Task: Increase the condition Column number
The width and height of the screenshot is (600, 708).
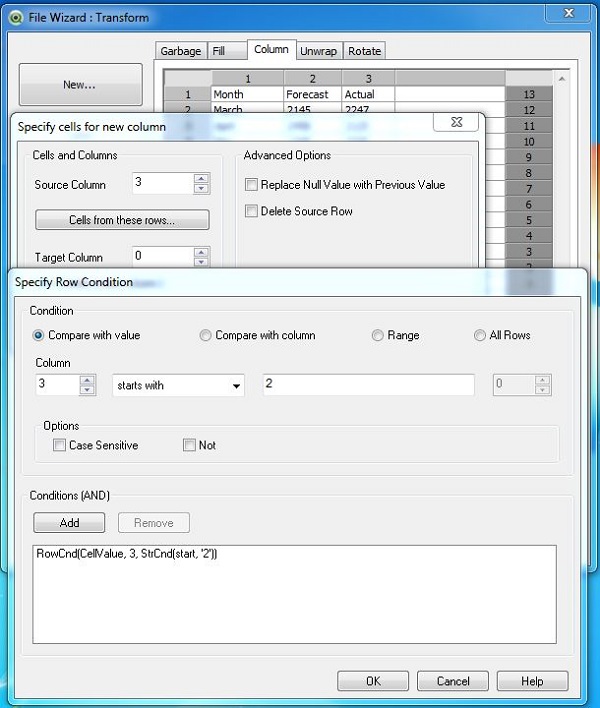Action: [x=87, y=380]
